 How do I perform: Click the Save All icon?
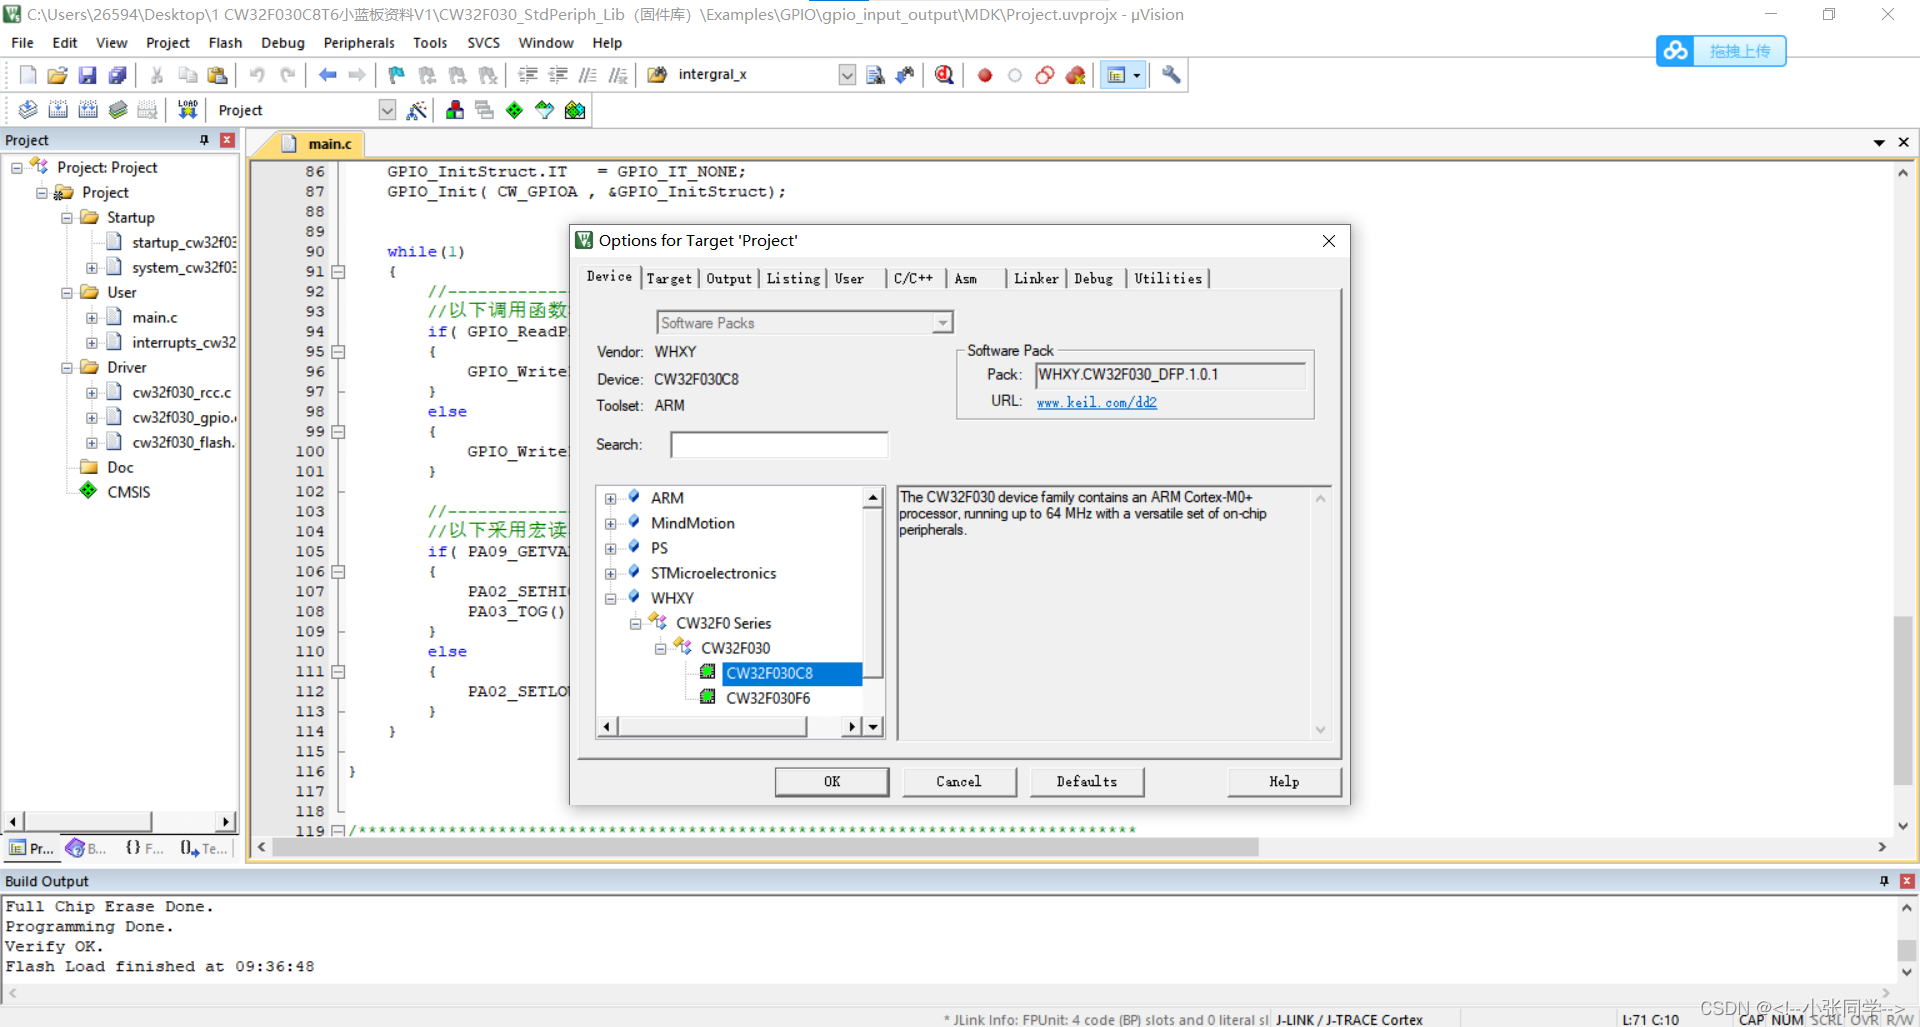118,75
